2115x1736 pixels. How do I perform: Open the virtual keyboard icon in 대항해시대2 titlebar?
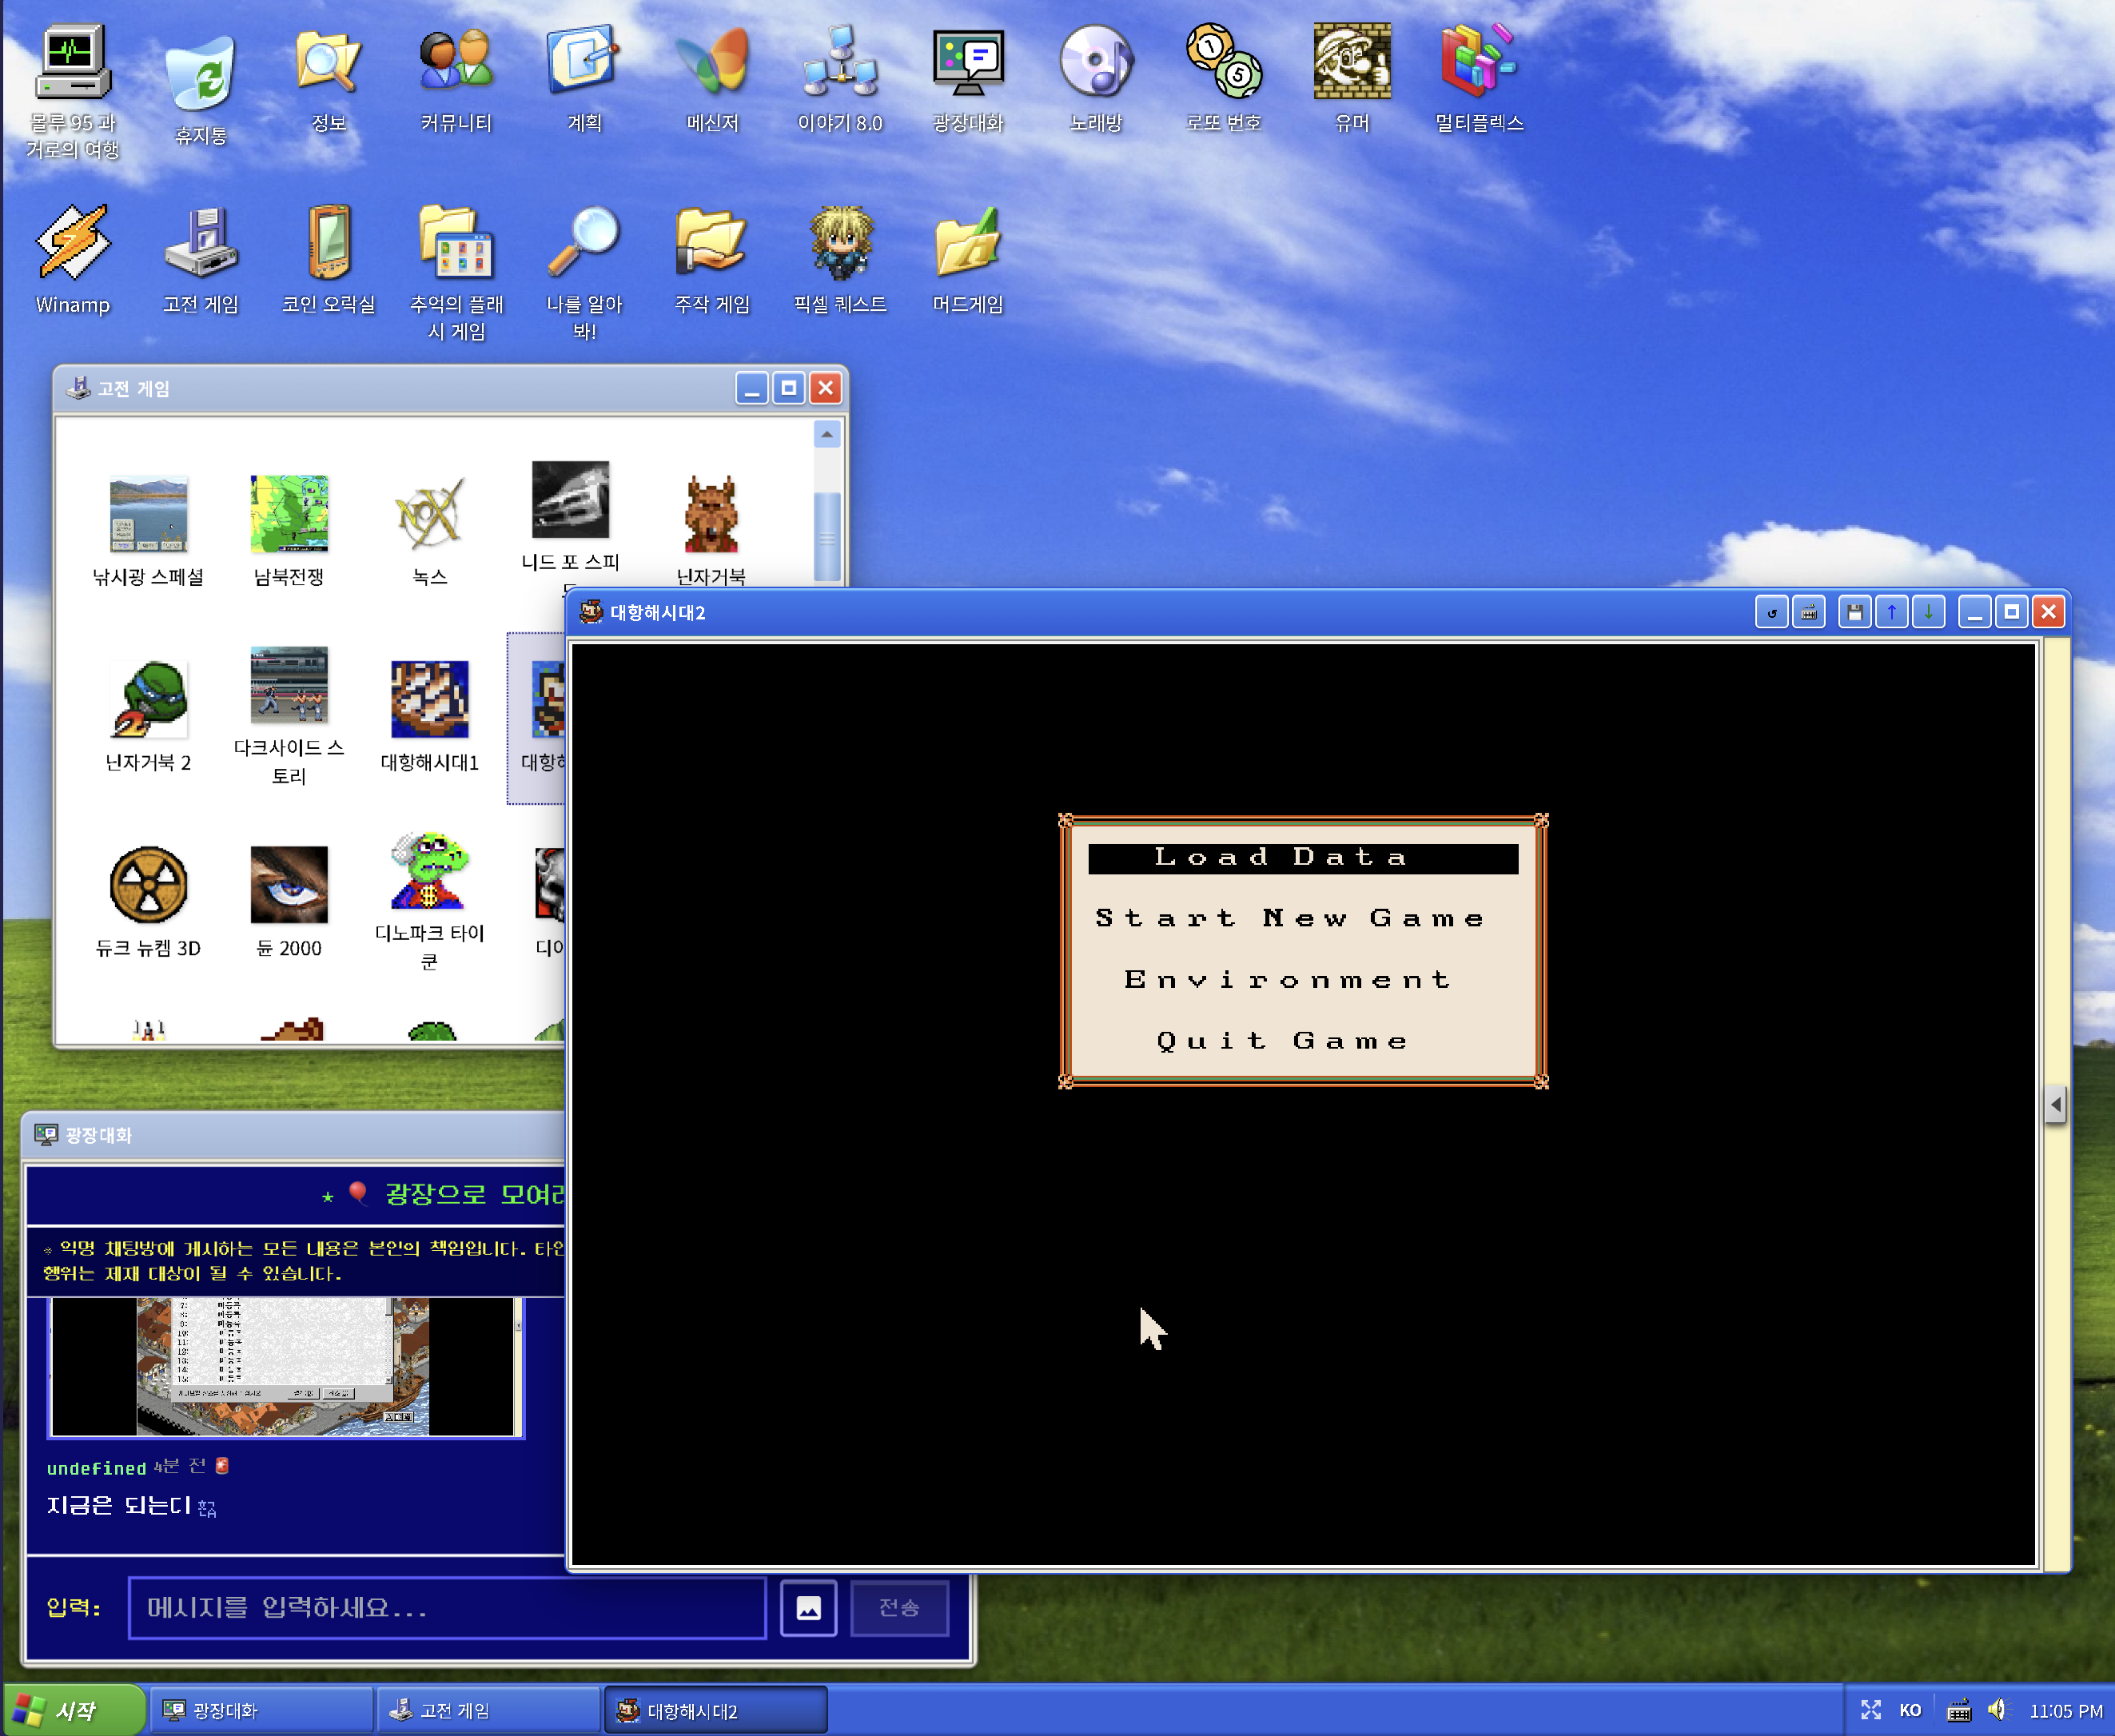point(1808,612)
